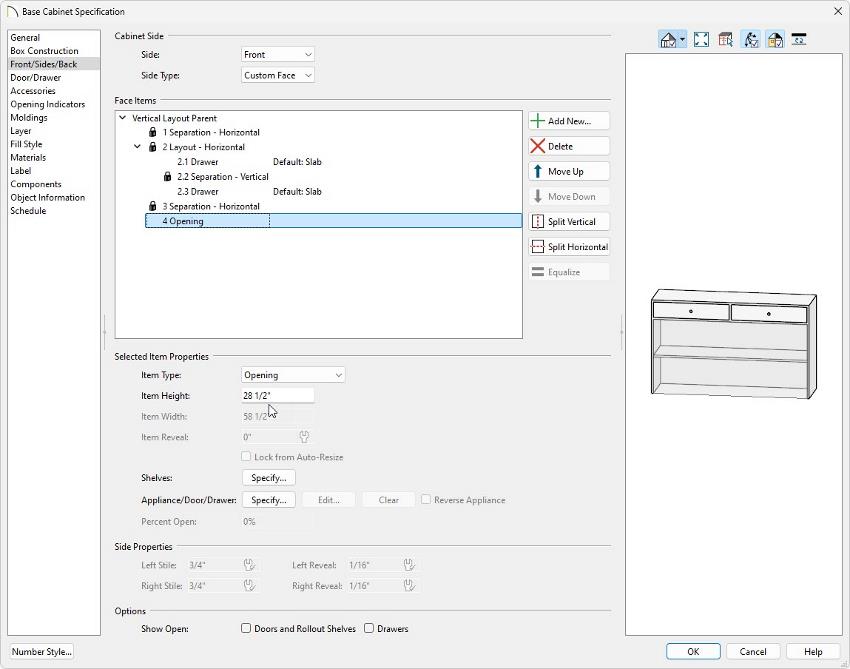The image size is (850, 669).
Task: Open the Fill Style panel
Action: coord(26,144)
